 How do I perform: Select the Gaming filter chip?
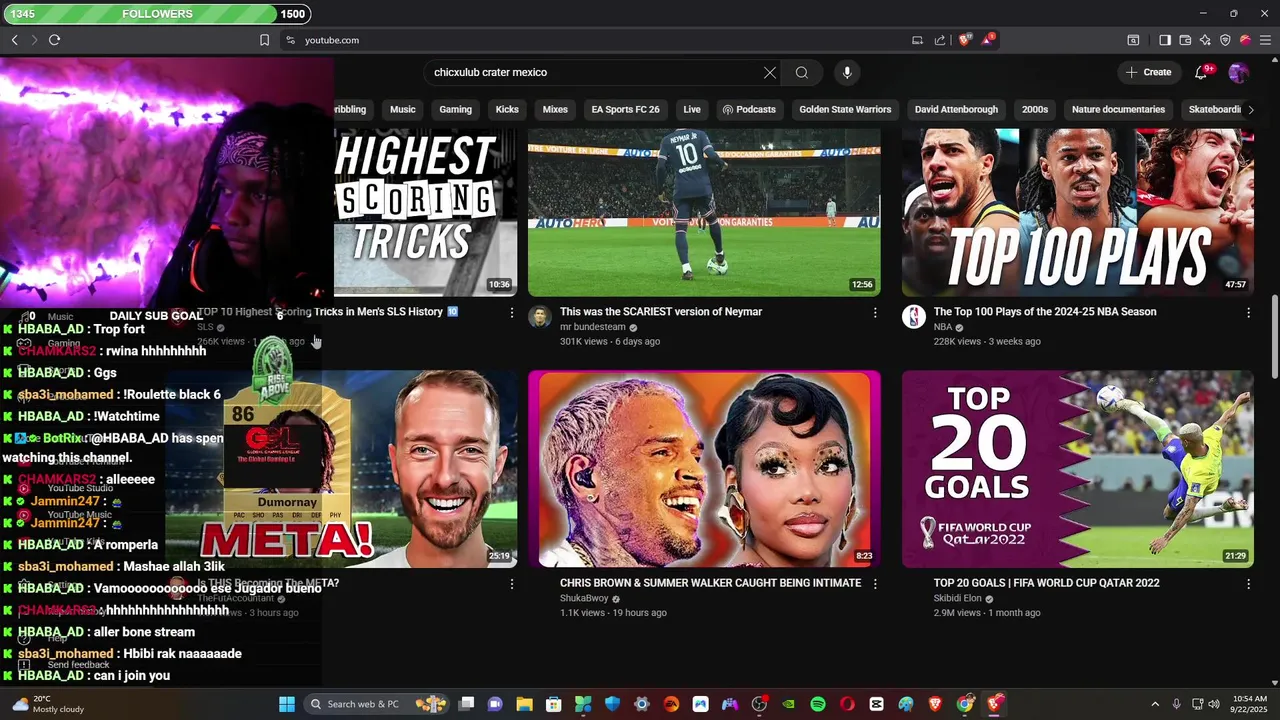pyautogui.click(x=455, y=109)
